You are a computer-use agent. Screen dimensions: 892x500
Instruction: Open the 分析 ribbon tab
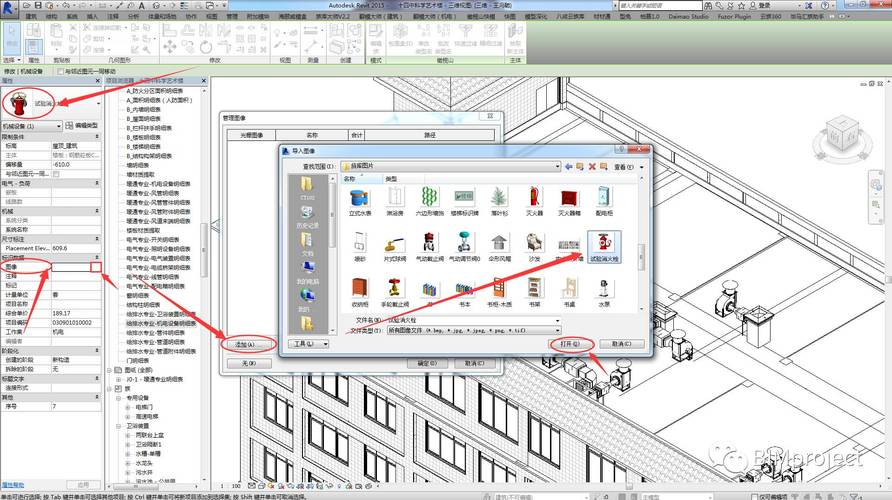133,16
